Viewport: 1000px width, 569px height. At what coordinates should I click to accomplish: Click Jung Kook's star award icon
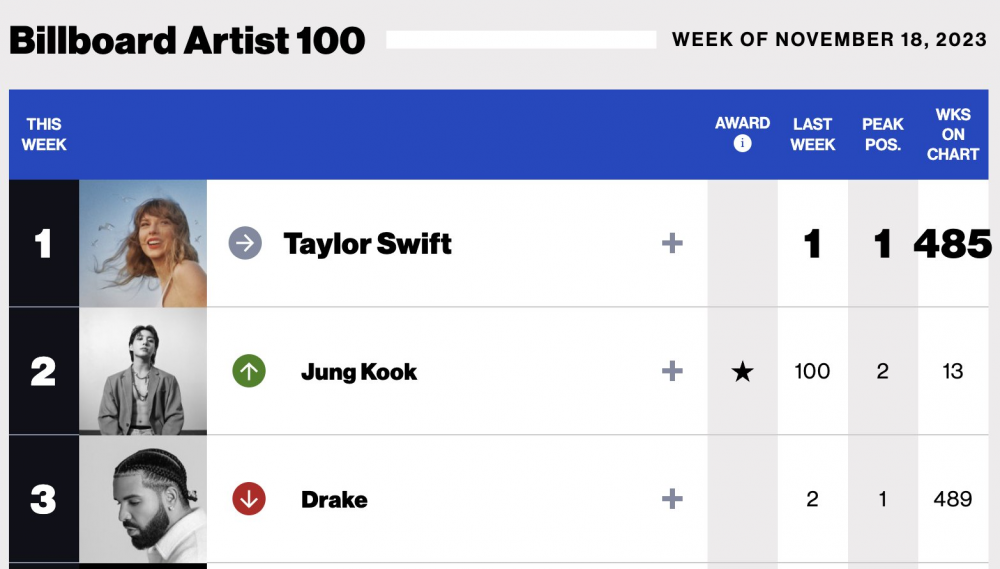[742, 371]
